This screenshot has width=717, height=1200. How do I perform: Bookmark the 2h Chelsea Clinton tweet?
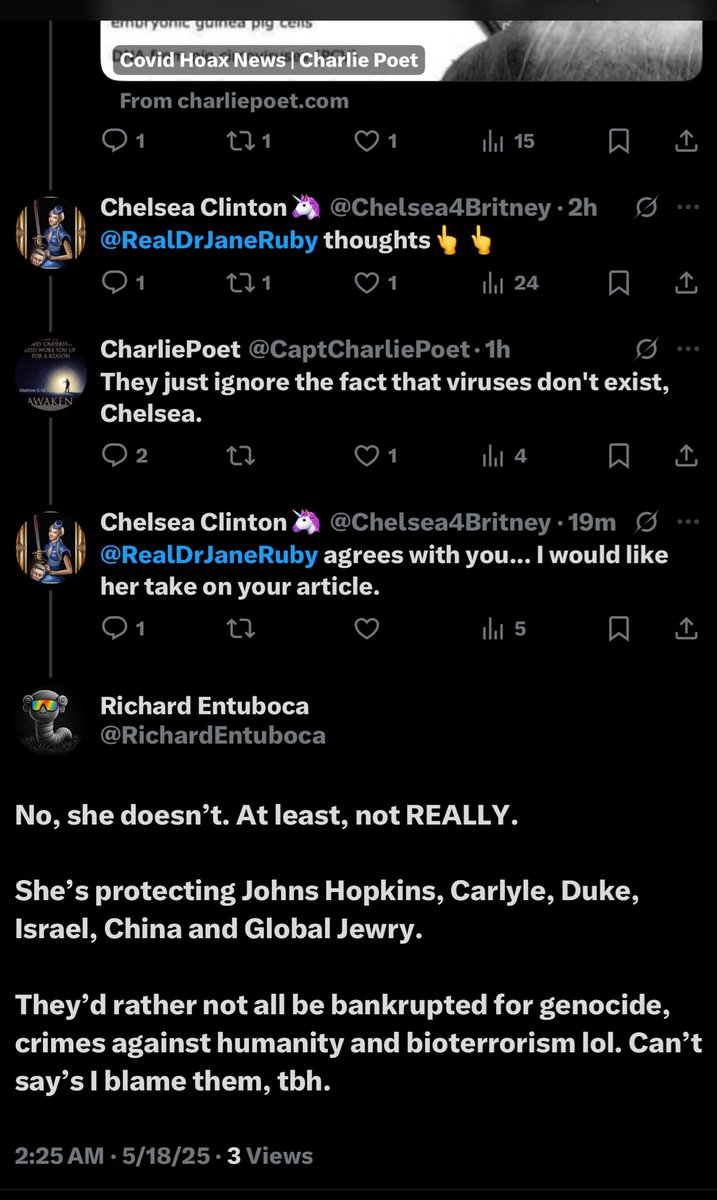619,284
